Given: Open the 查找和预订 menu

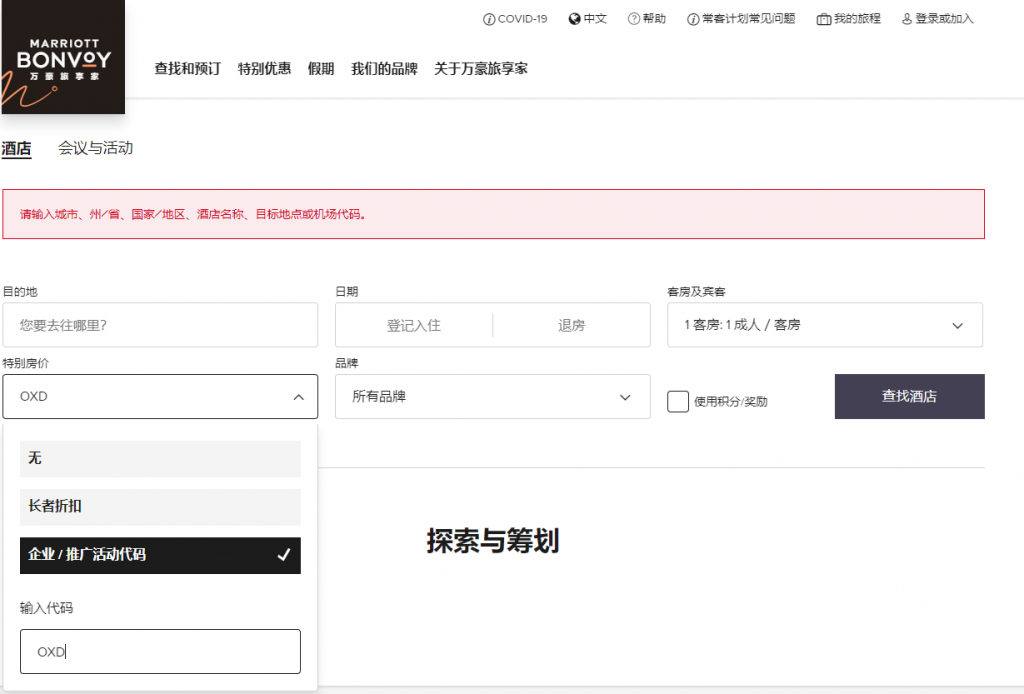Looking at the screenshot, I should tap(187, 69).
